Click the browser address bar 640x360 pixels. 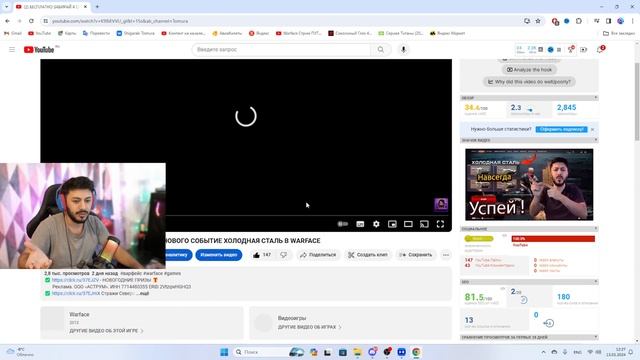tap(282, 21)
